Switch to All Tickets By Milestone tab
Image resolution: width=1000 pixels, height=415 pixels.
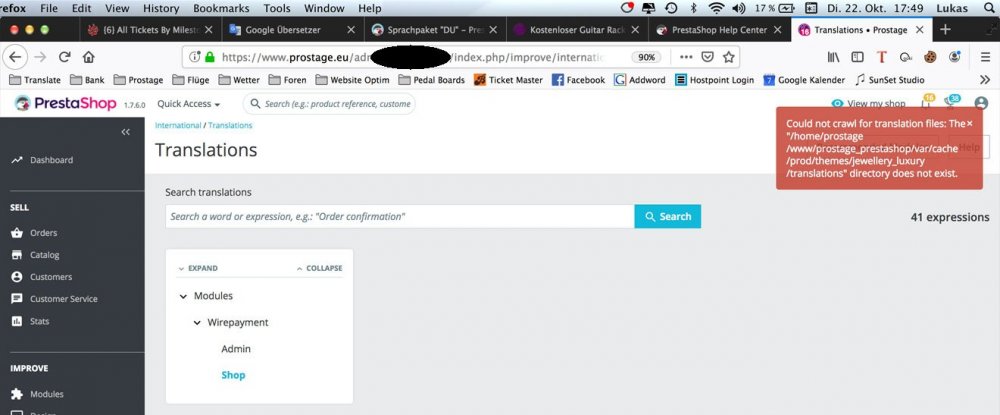151,29
